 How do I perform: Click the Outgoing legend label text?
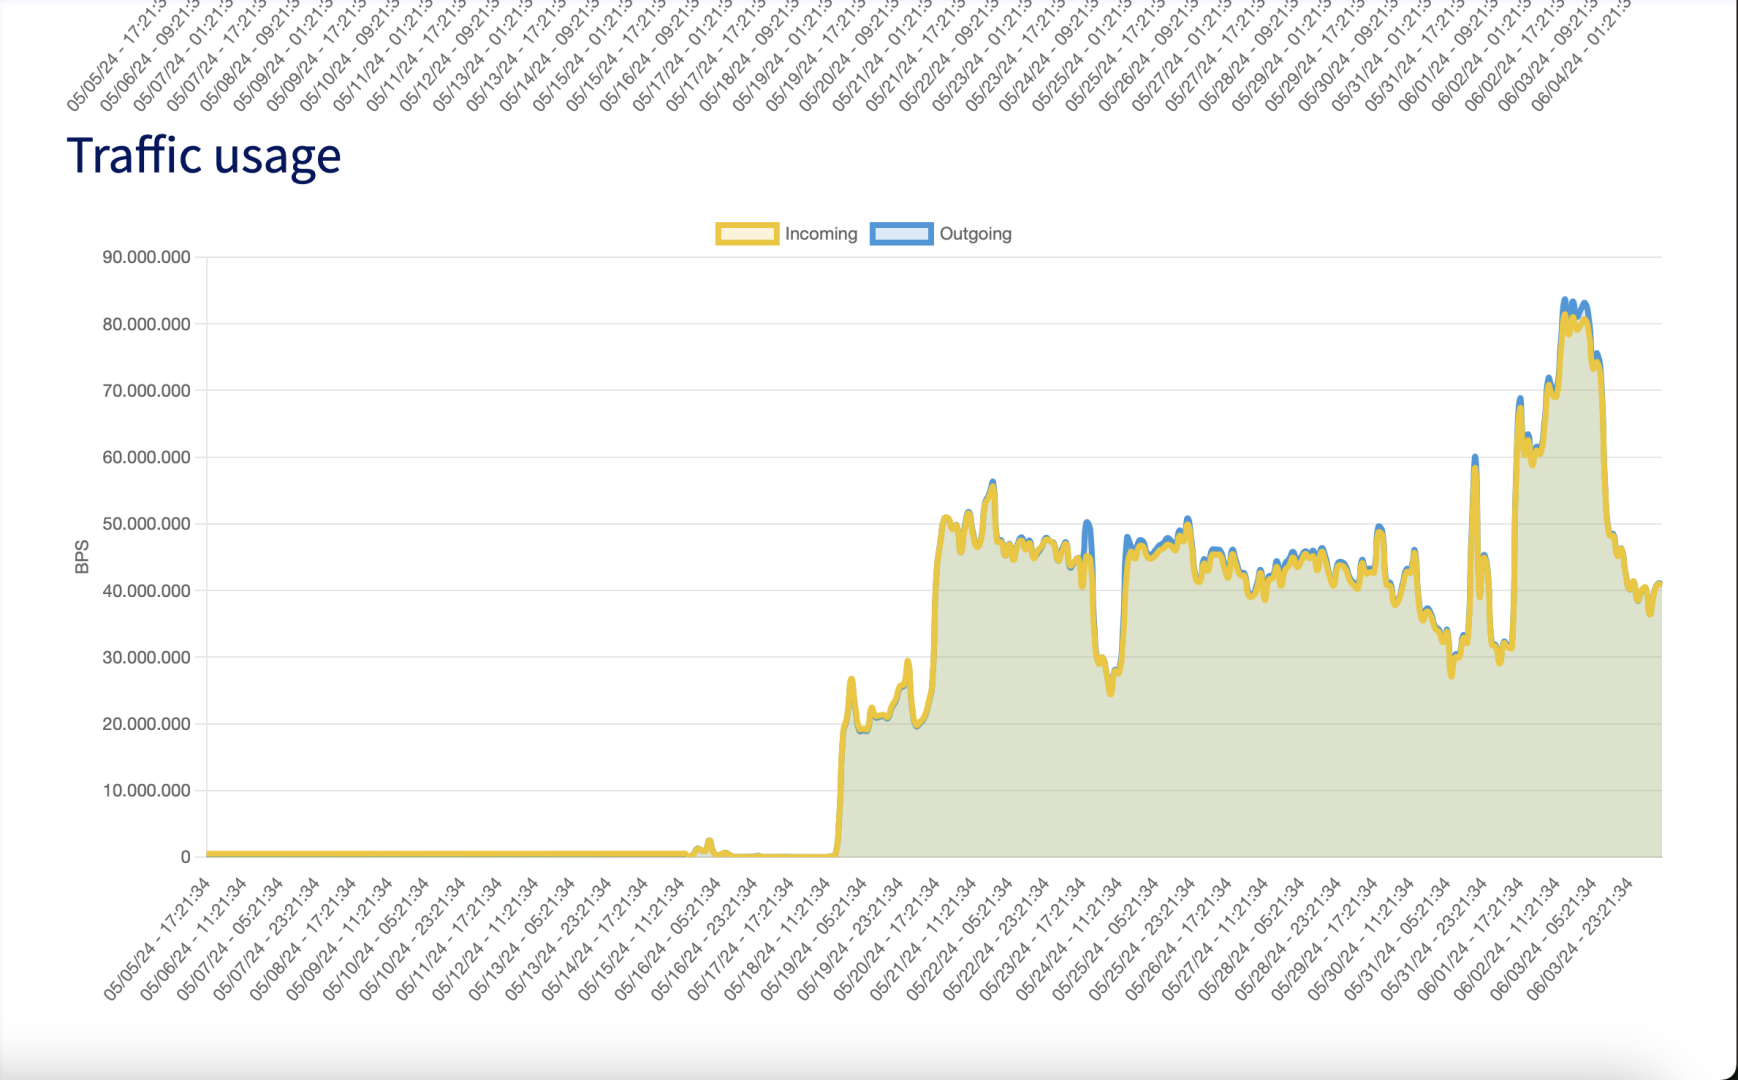tap(975, 234)
